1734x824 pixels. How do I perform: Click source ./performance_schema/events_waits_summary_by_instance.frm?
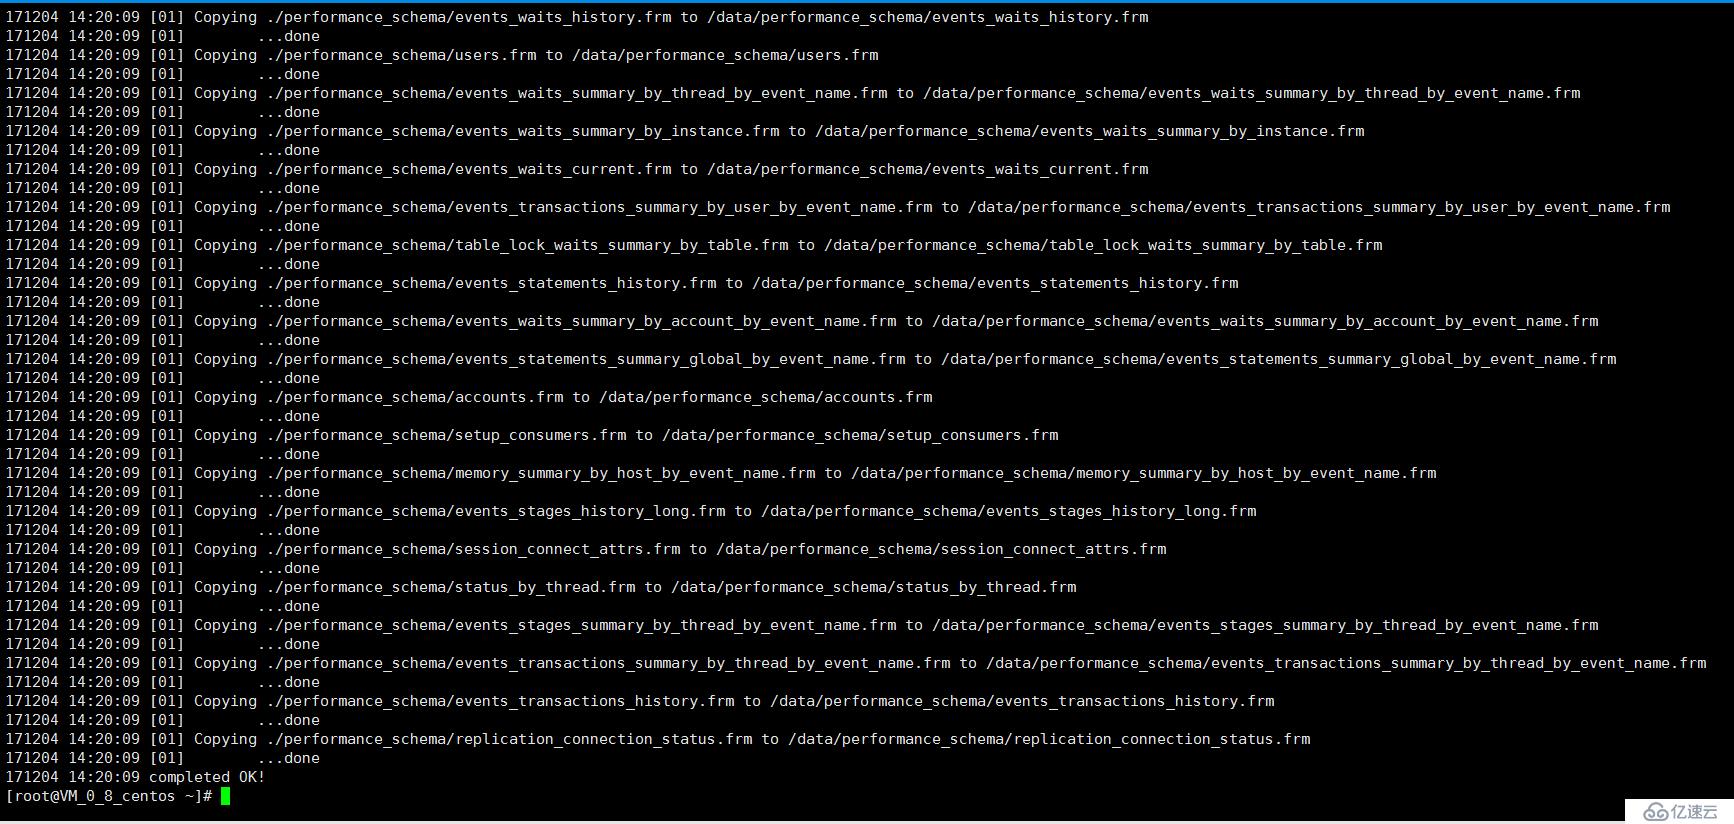523,131
